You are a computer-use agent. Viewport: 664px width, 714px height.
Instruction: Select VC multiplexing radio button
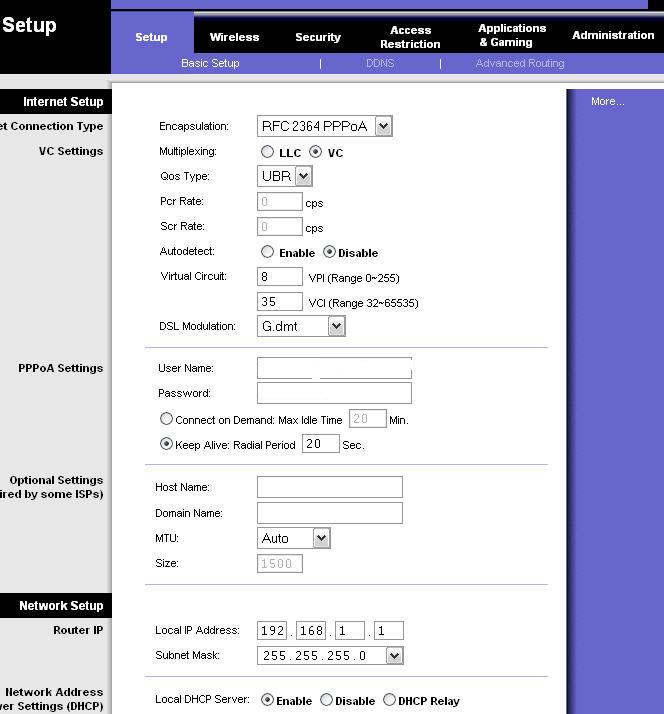(315, 152)
